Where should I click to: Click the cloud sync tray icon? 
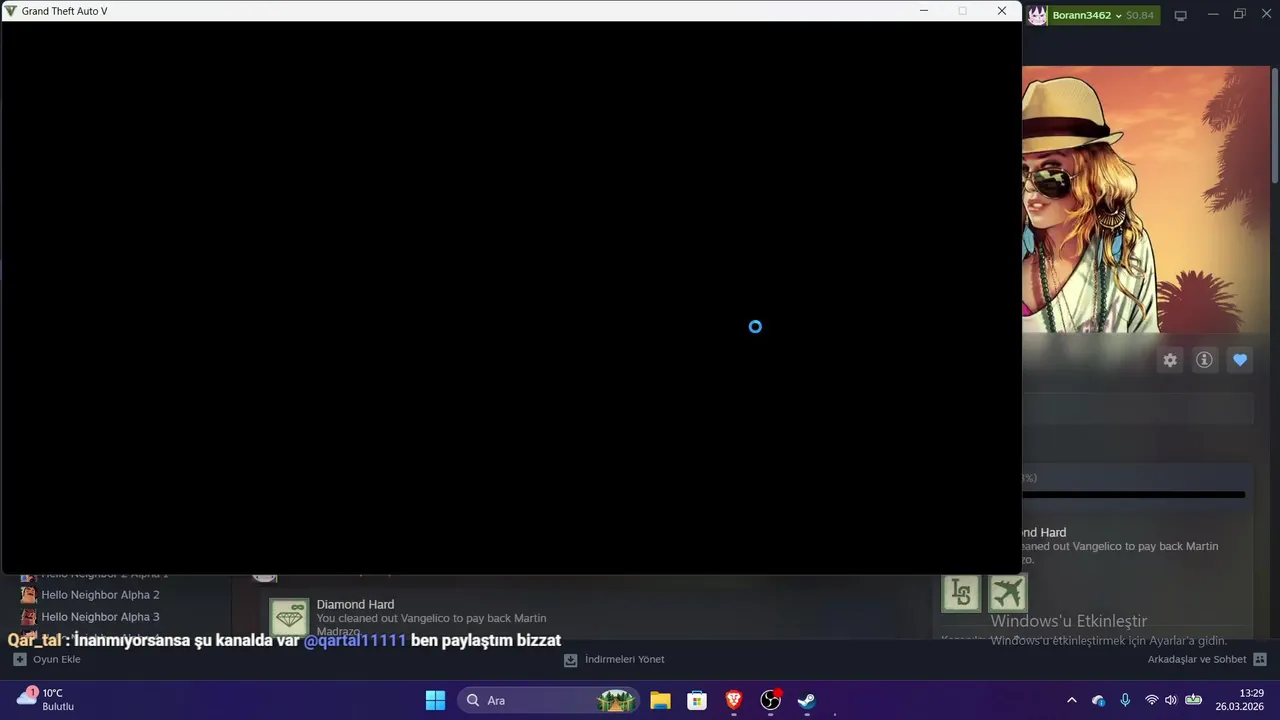1099,700
